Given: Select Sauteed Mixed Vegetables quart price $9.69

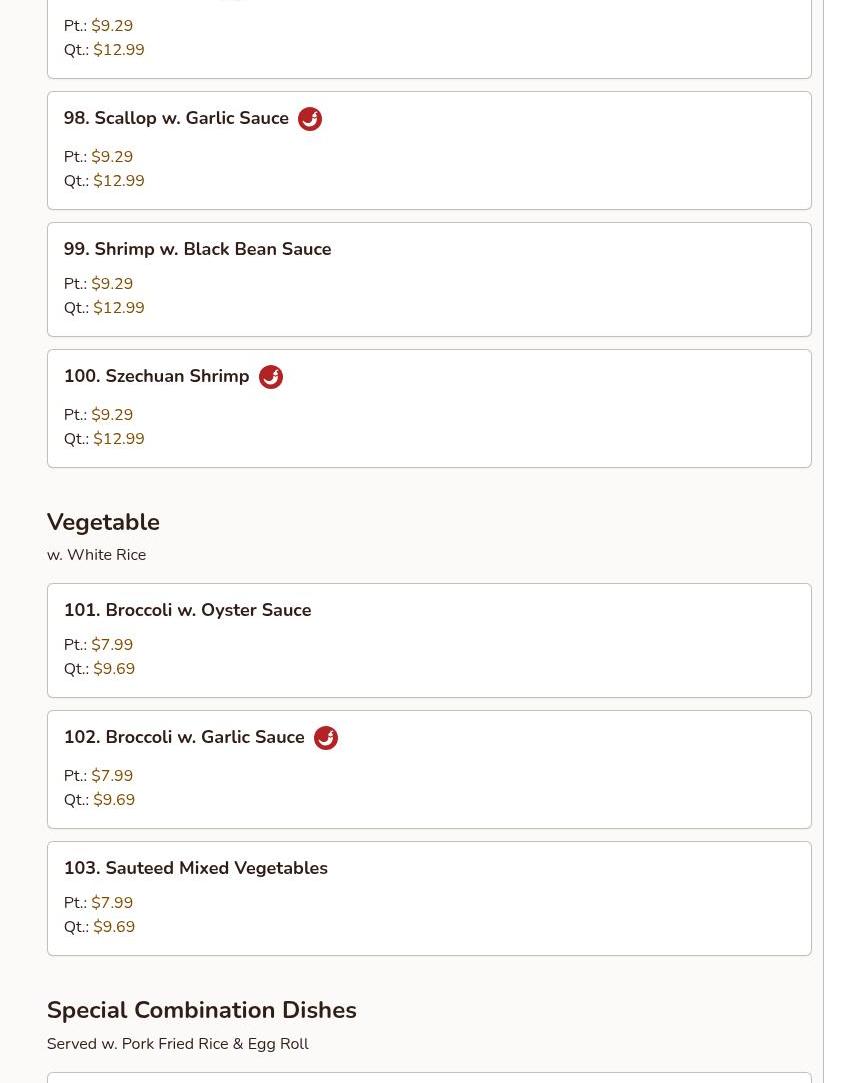Looking at the screenshot, I should 114,927.
